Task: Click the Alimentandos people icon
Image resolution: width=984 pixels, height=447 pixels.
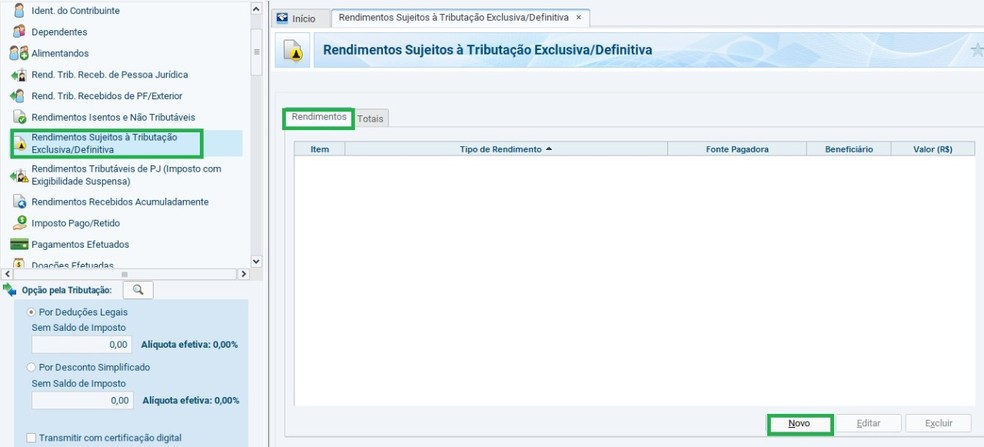Action: tap(18, 53)
